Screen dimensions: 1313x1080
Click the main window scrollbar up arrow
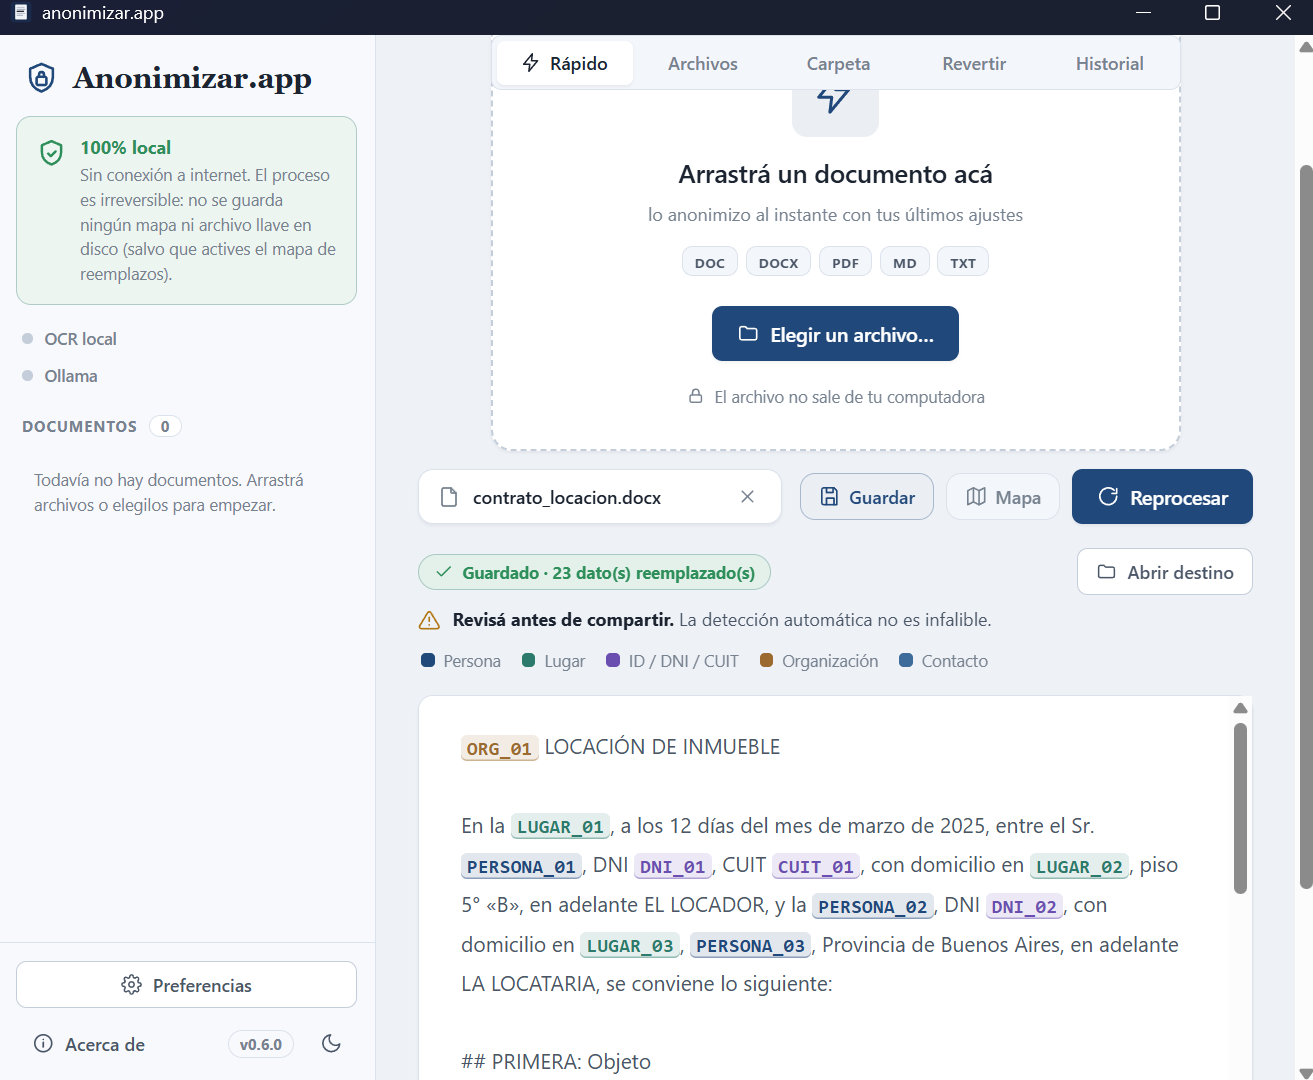[x=1305, y=46]
